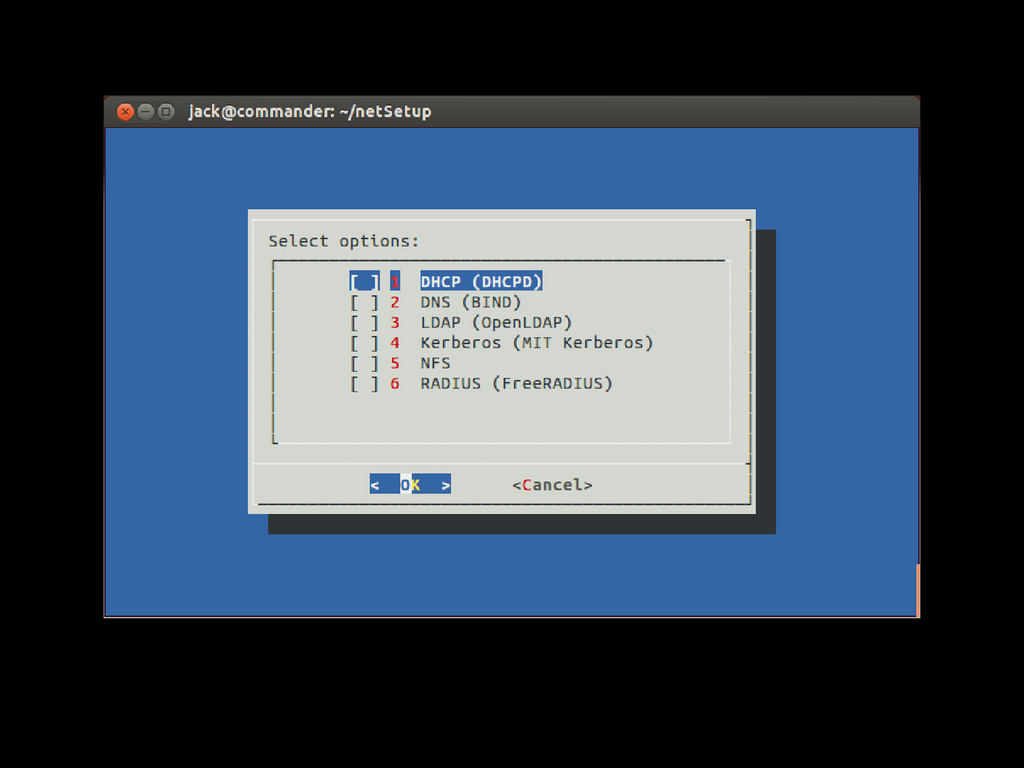Check the NFS checkbox
This screenshot has height=768, width=1024.
(364, 363)
